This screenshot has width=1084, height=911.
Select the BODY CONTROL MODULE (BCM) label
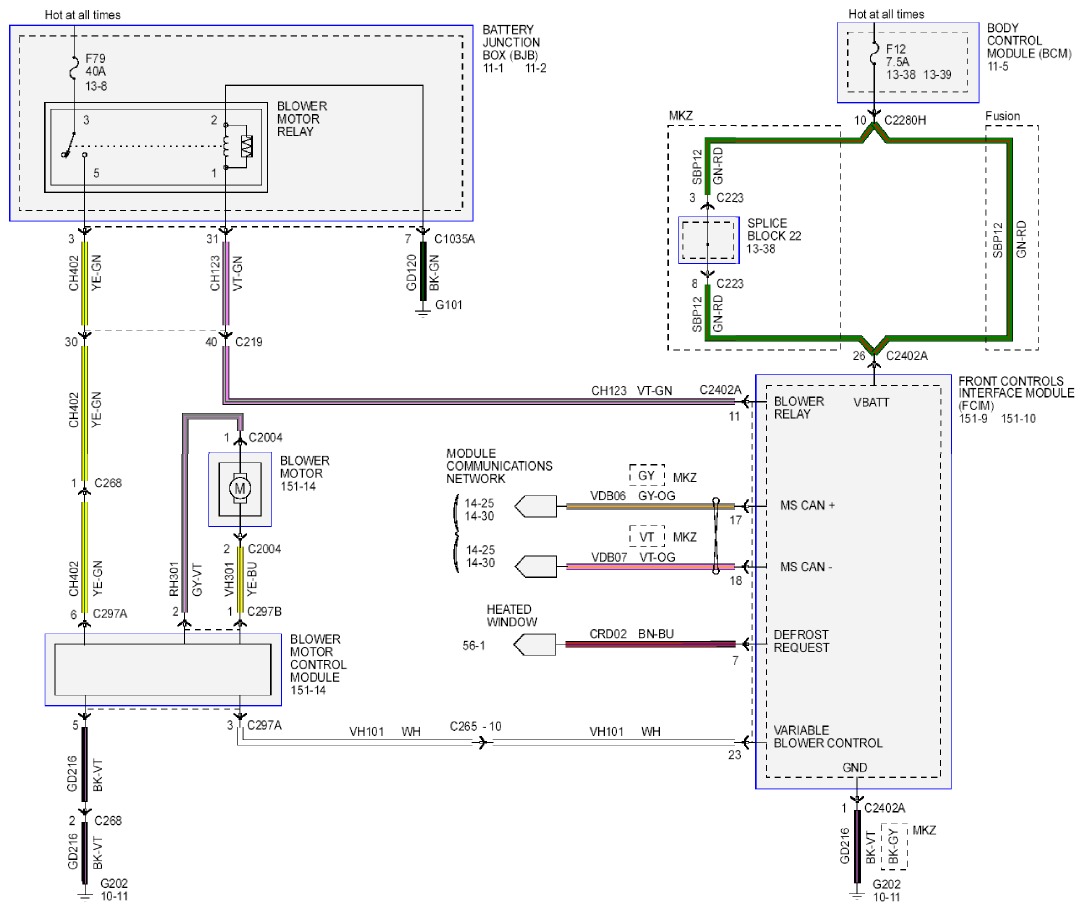click(1029, 41)
